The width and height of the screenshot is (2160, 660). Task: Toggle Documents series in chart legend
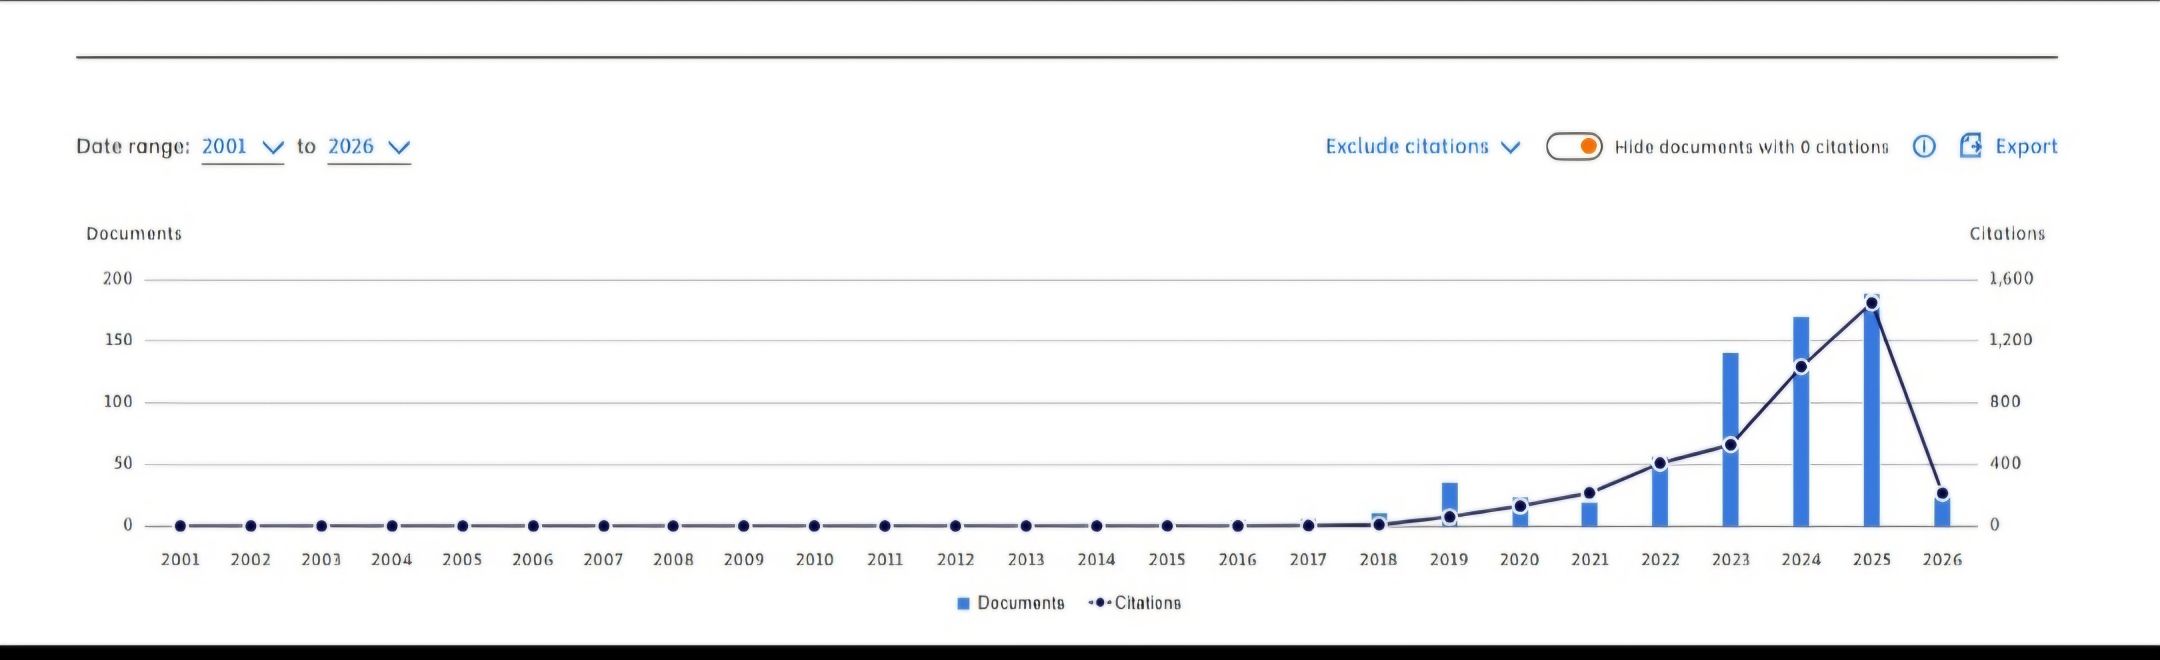1011,603
